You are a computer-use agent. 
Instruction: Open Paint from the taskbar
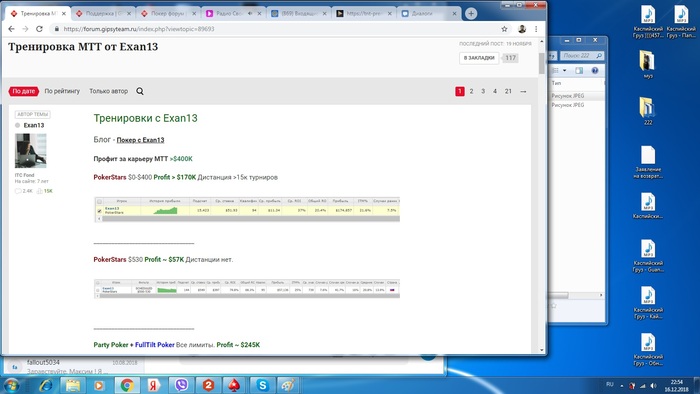[288, 385]
